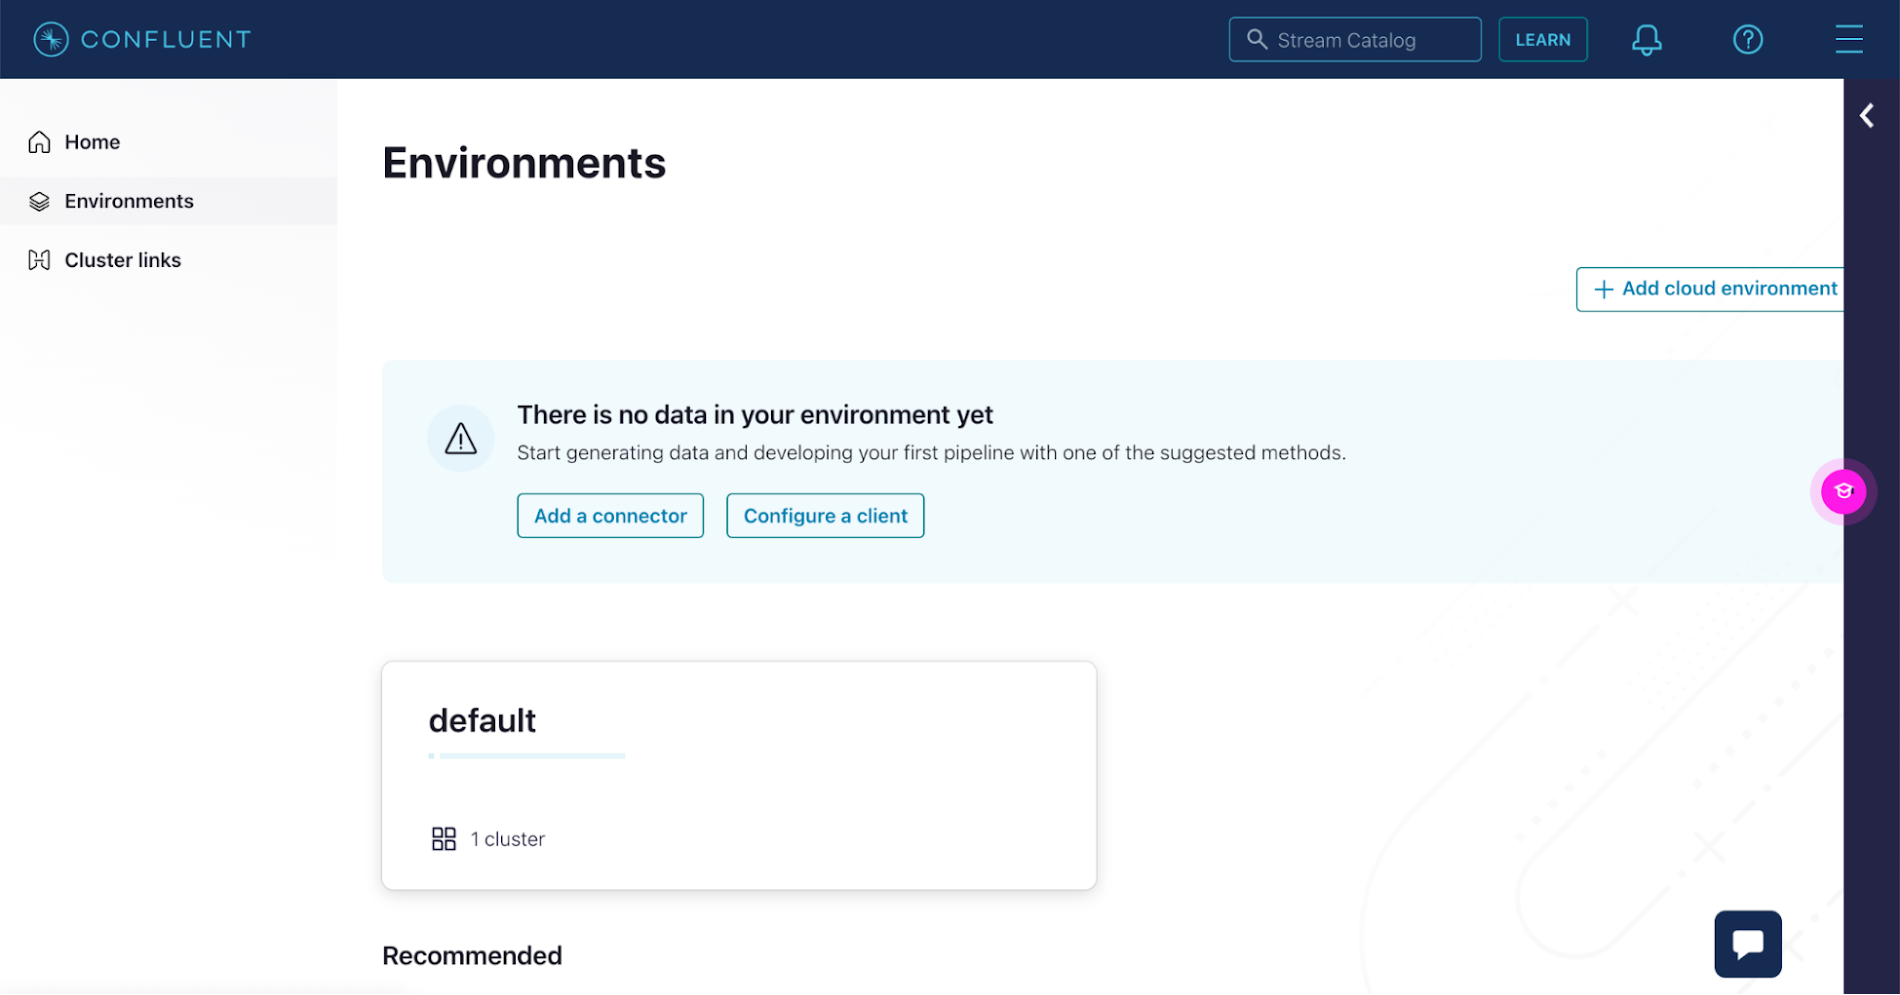Image resolution: width=1900 pixels, height=995 pixels.
Task: Click the plus icon on Add cloud environment
Action: [1603, 289]
